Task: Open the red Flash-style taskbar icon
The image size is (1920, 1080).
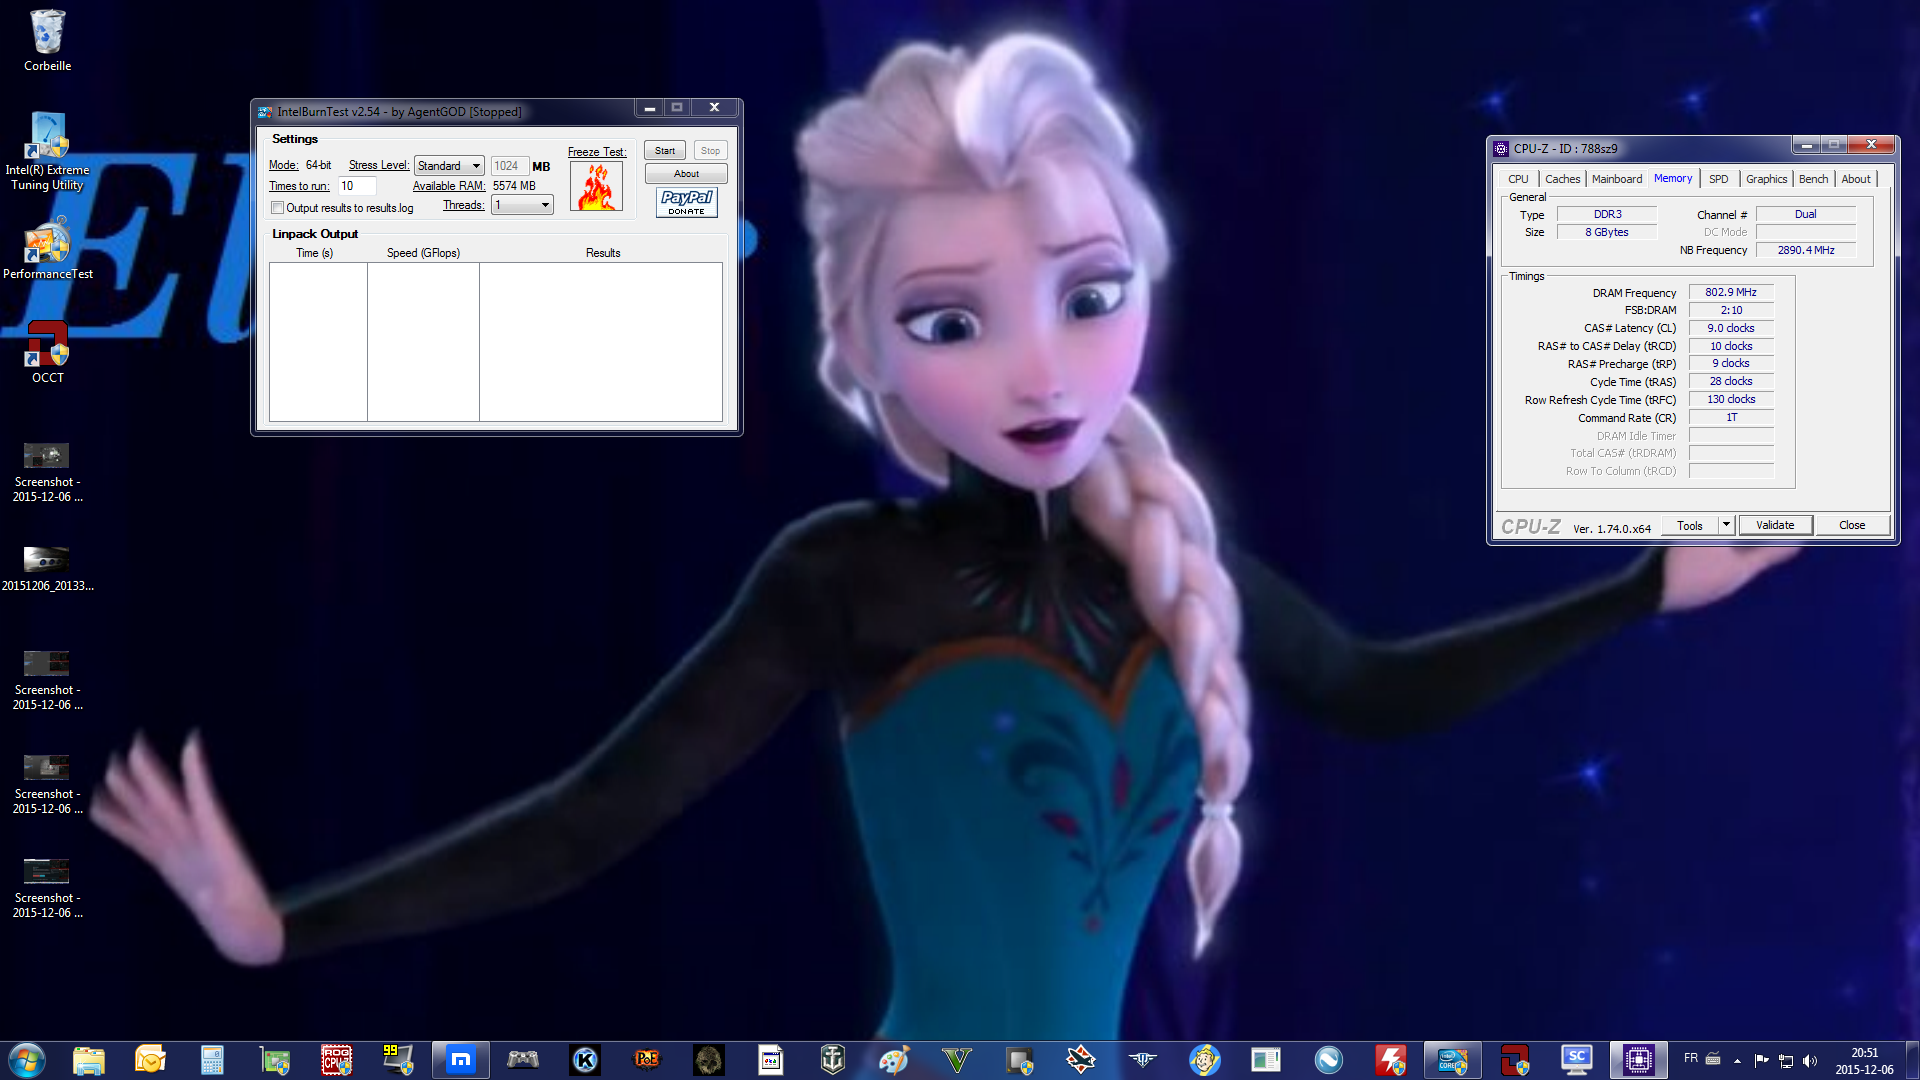Action: point(1390,1060)
